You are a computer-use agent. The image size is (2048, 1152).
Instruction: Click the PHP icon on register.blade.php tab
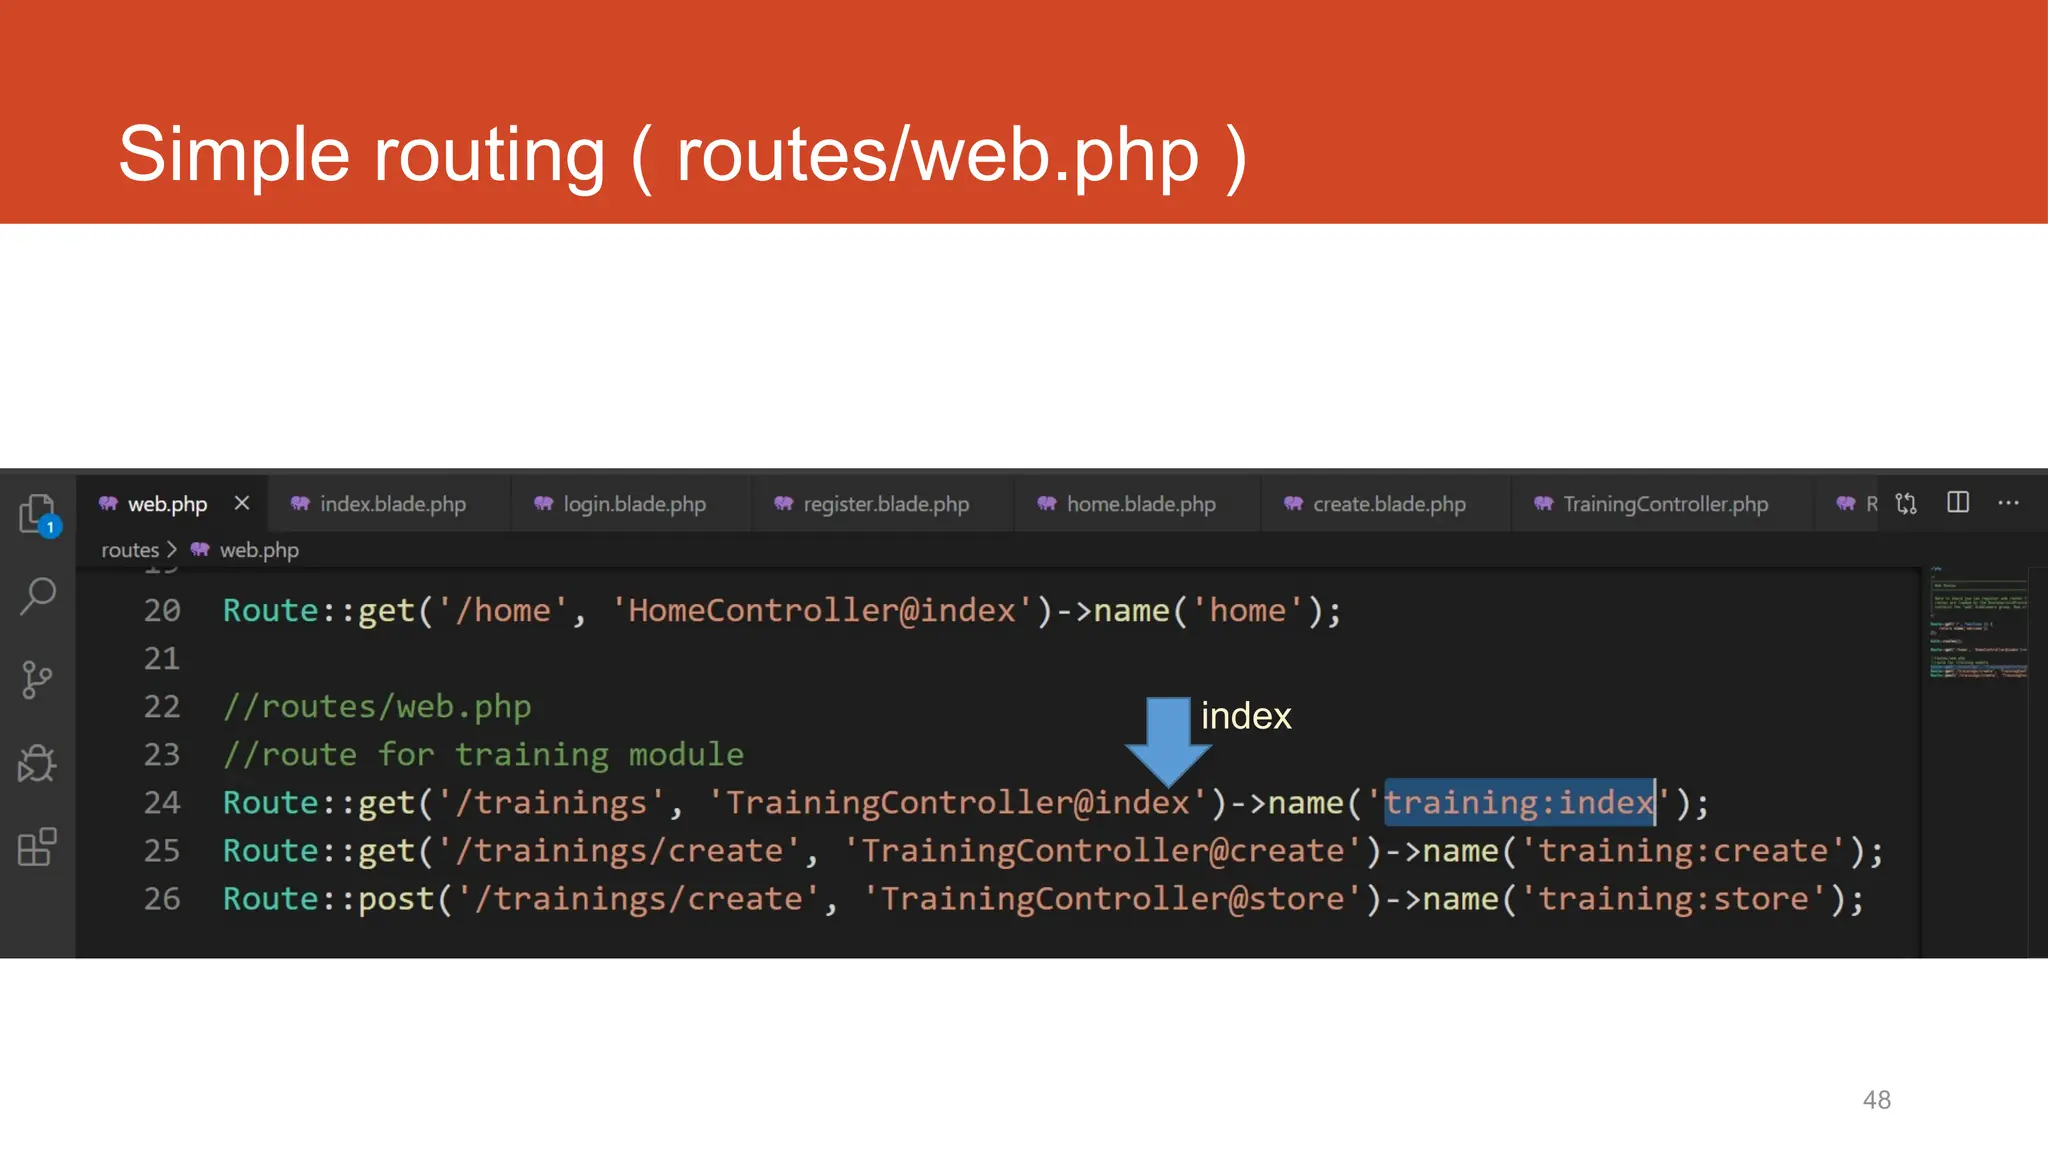[x=783, y=503]
